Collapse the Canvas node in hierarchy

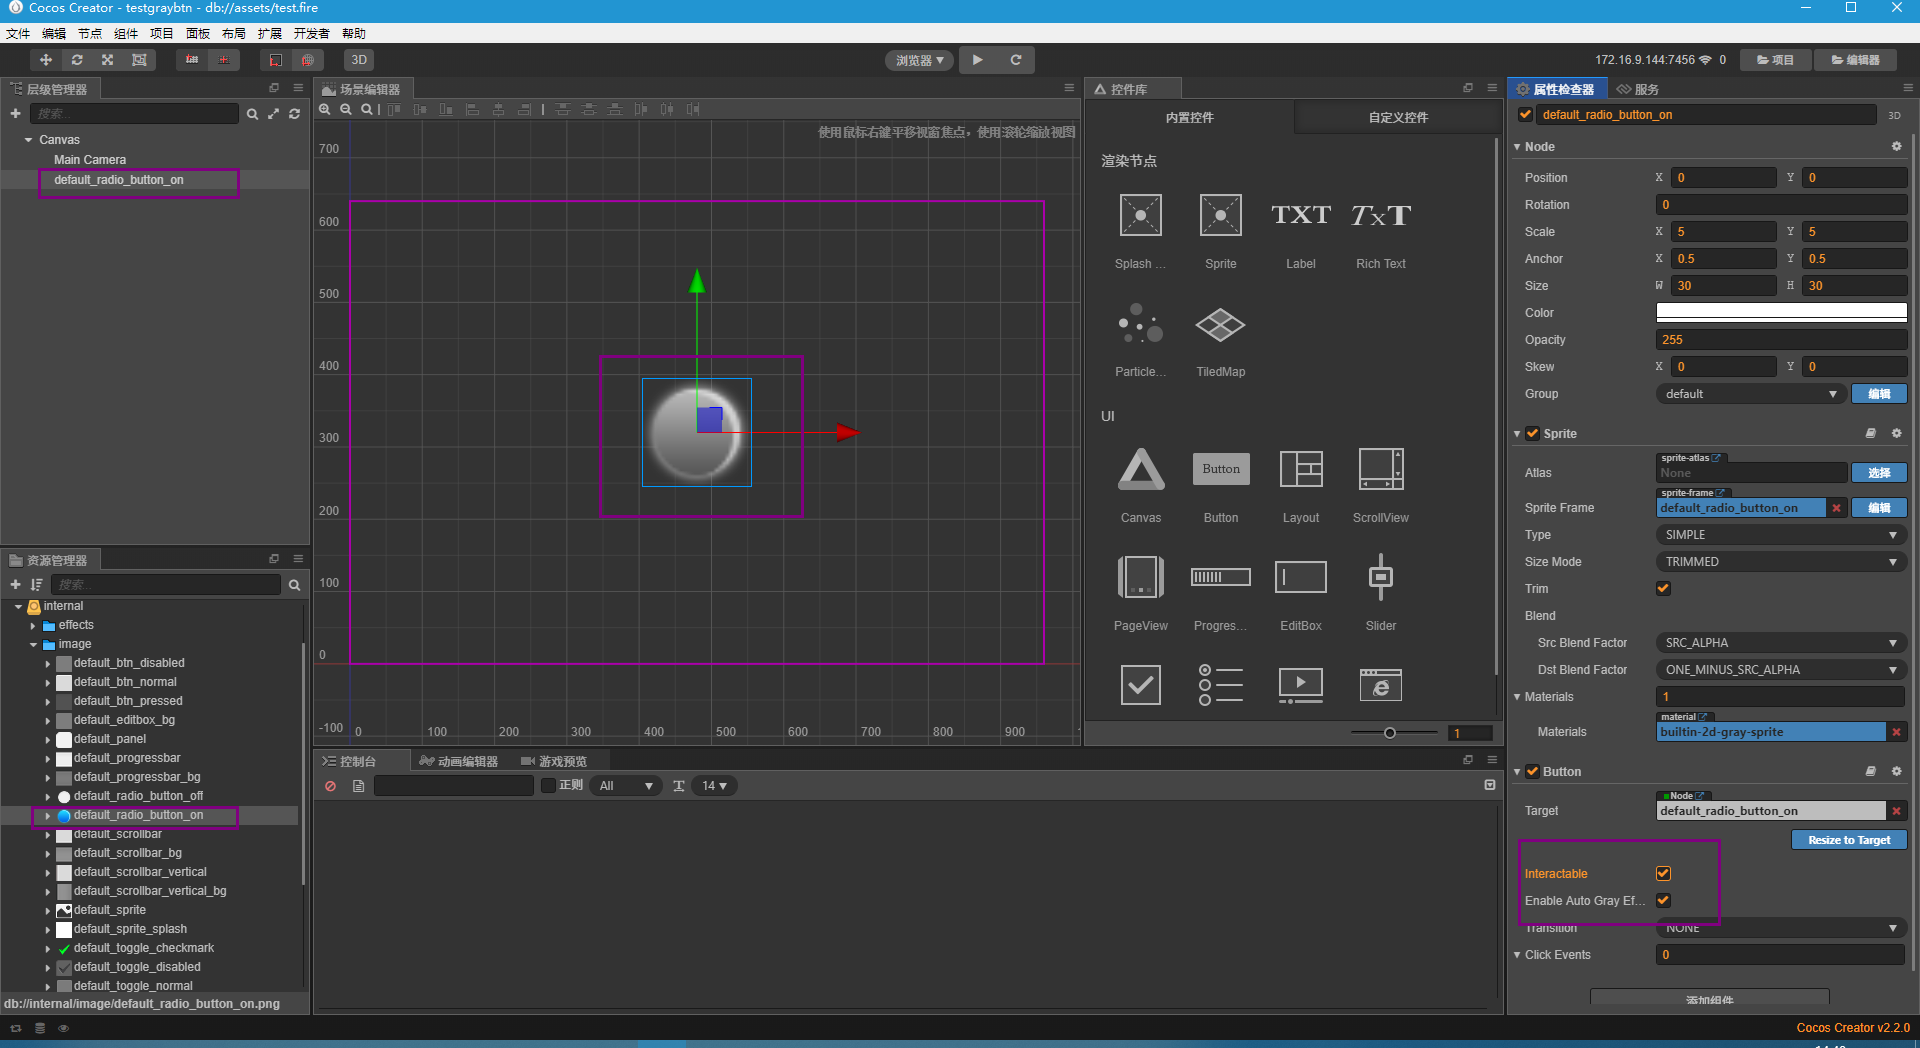tap(28, 140)
